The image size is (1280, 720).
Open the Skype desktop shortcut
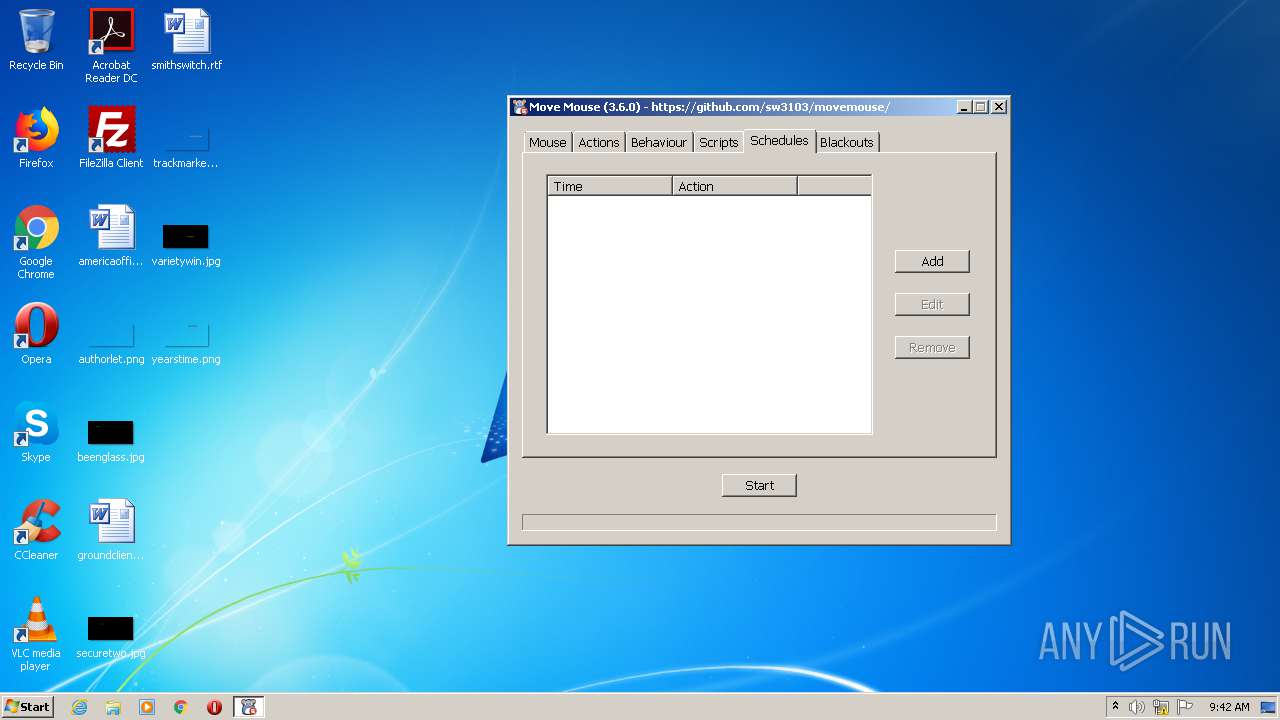(36, 432)
